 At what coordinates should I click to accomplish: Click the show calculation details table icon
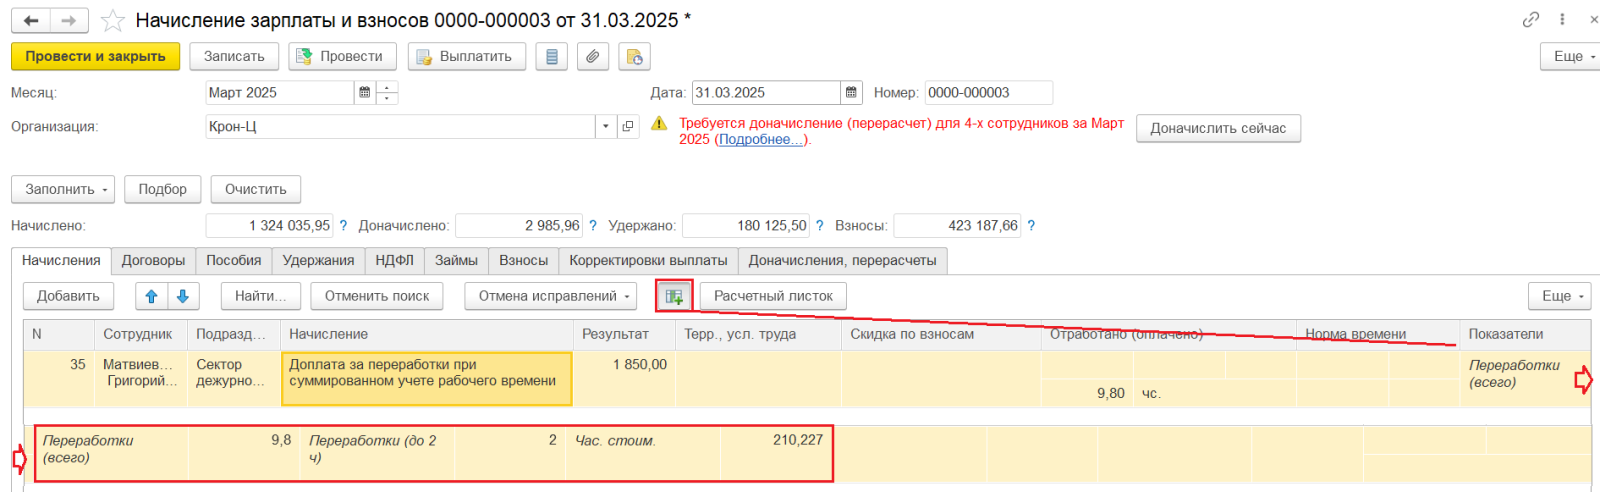pos(674,296)
